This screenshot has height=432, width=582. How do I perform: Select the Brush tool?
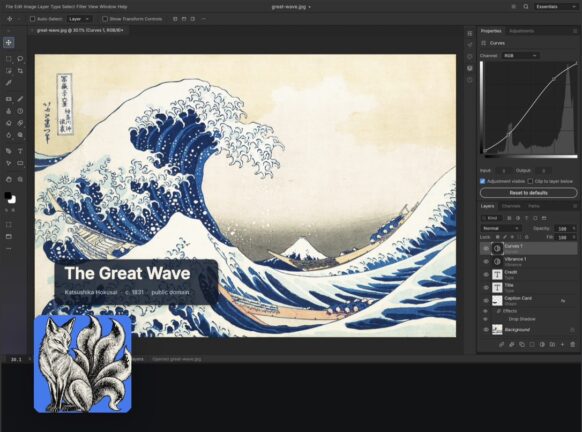point(20,99)
